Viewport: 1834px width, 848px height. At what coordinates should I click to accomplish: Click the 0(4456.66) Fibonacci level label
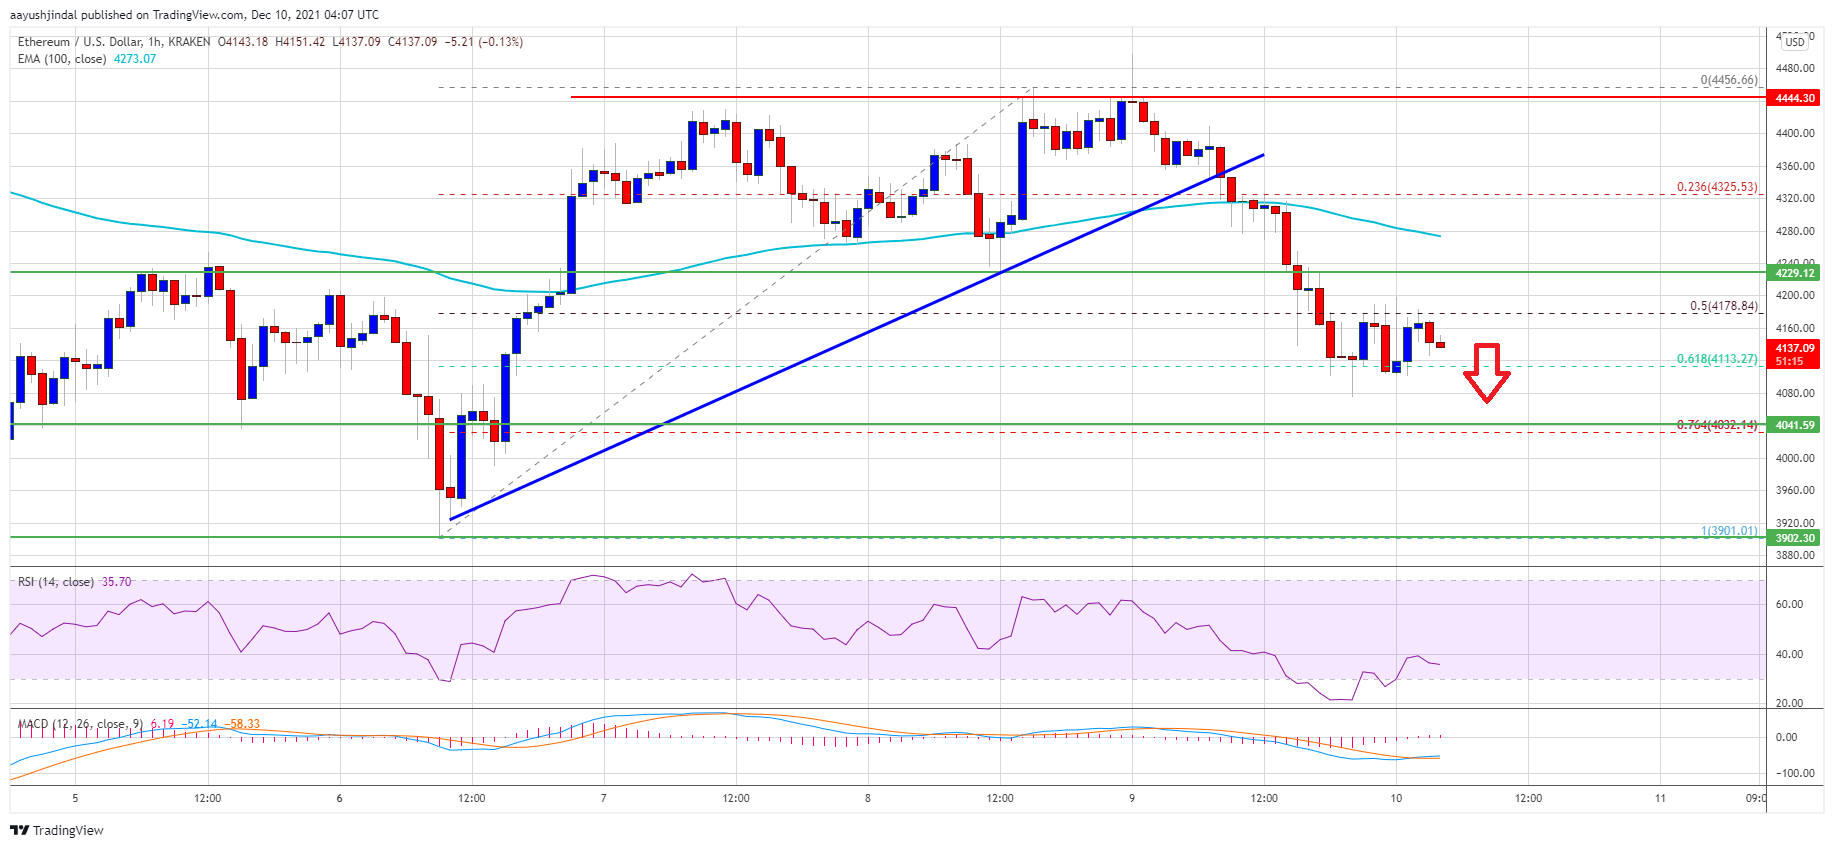[x=1729, y=80]
